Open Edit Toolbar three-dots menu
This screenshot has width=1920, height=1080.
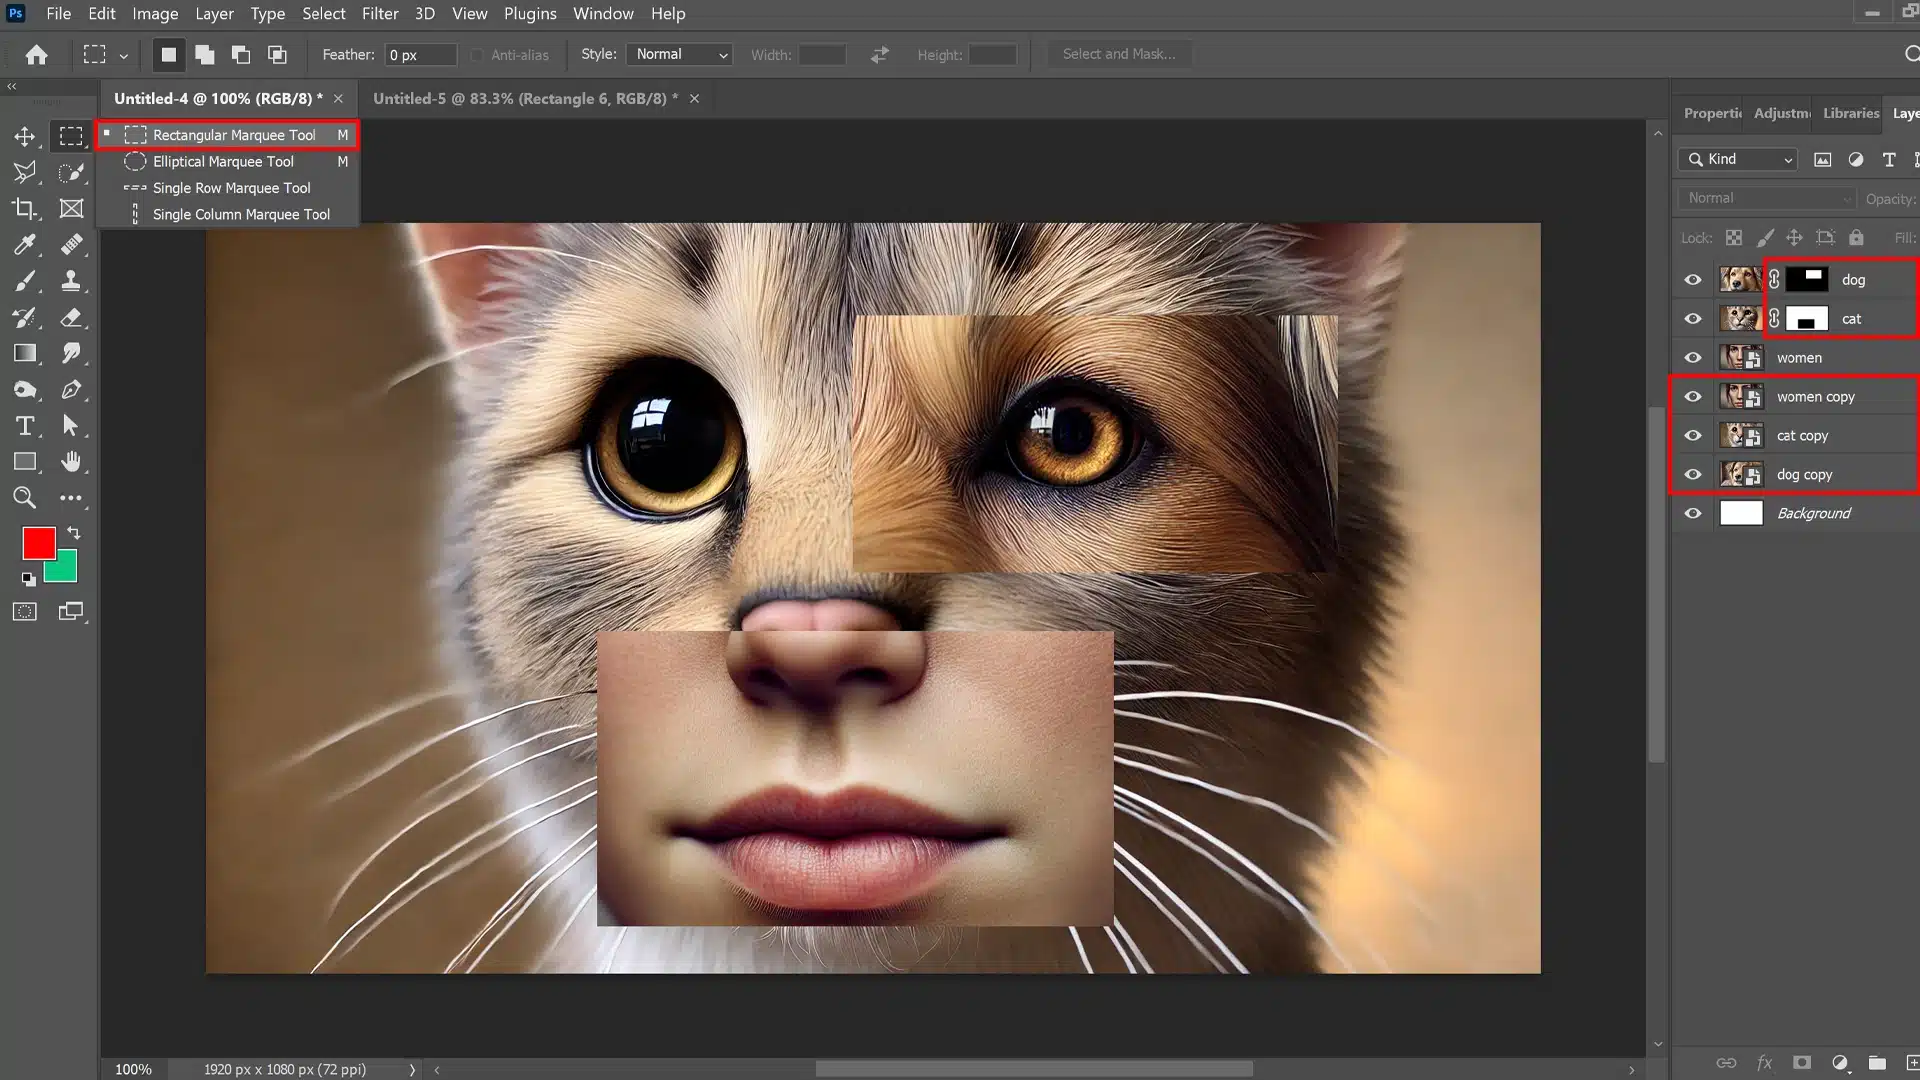click(71, 498)
